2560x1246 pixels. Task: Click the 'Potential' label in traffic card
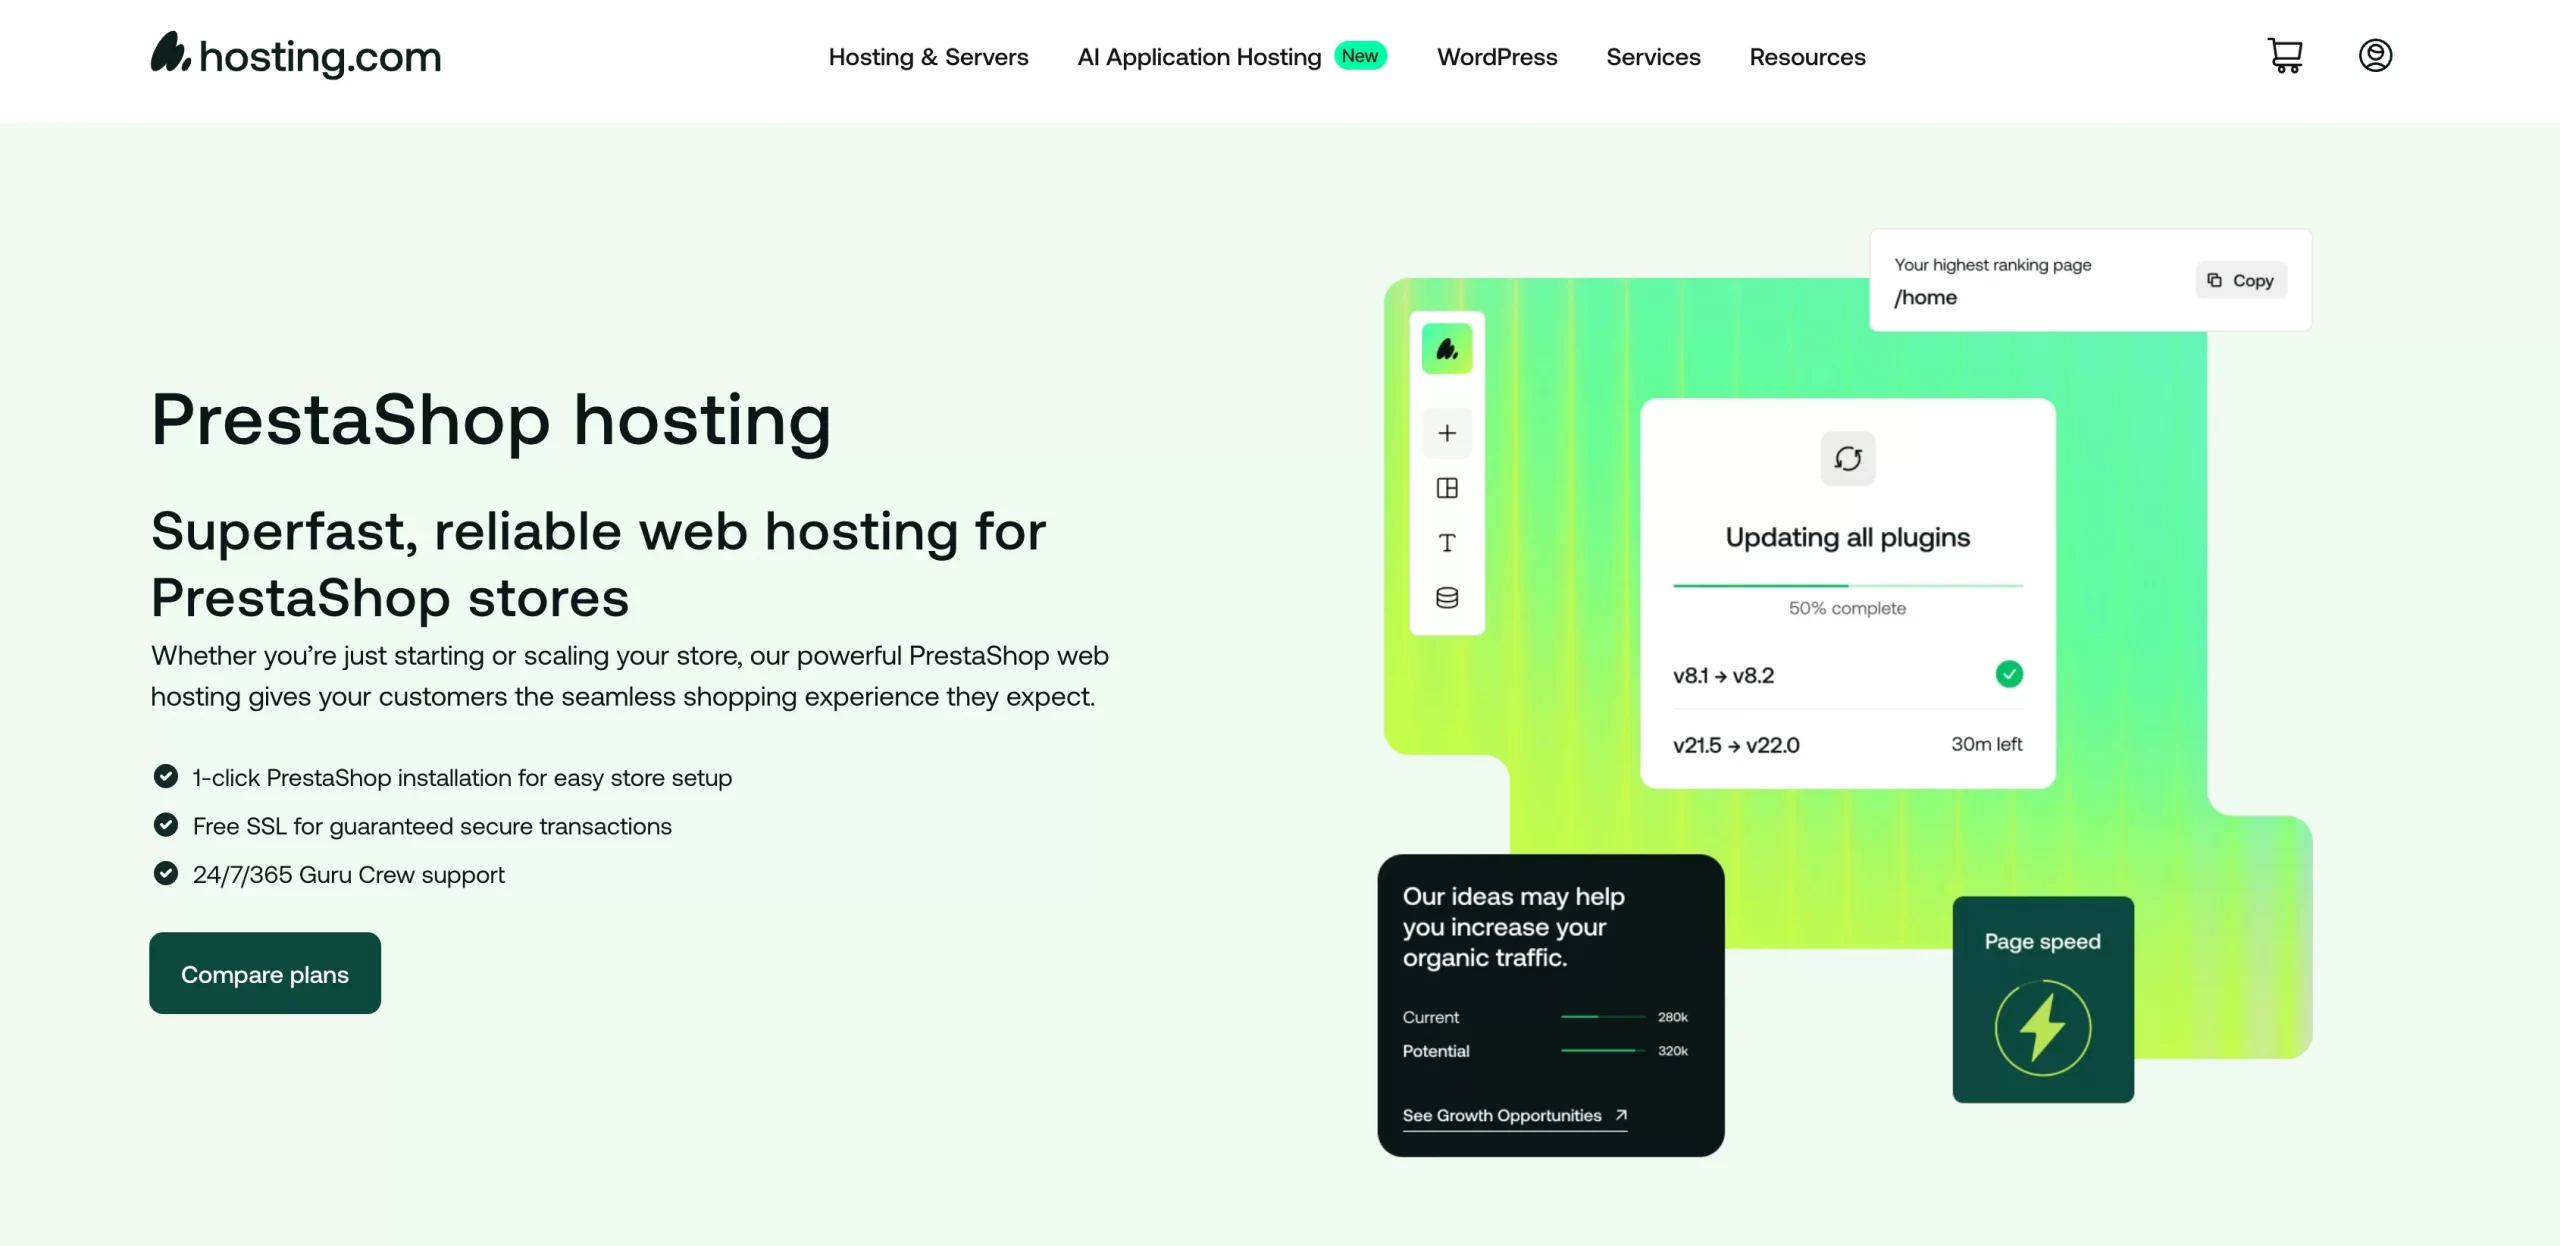(x=1435, y=1051)
